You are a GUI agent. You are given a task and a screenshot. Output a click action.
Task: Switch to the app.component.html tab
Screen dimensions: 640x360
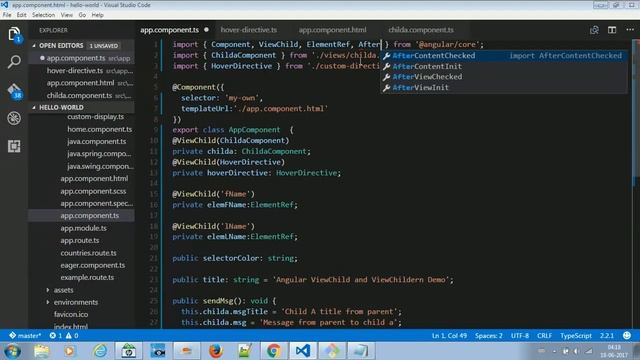(x=332, y=30)
